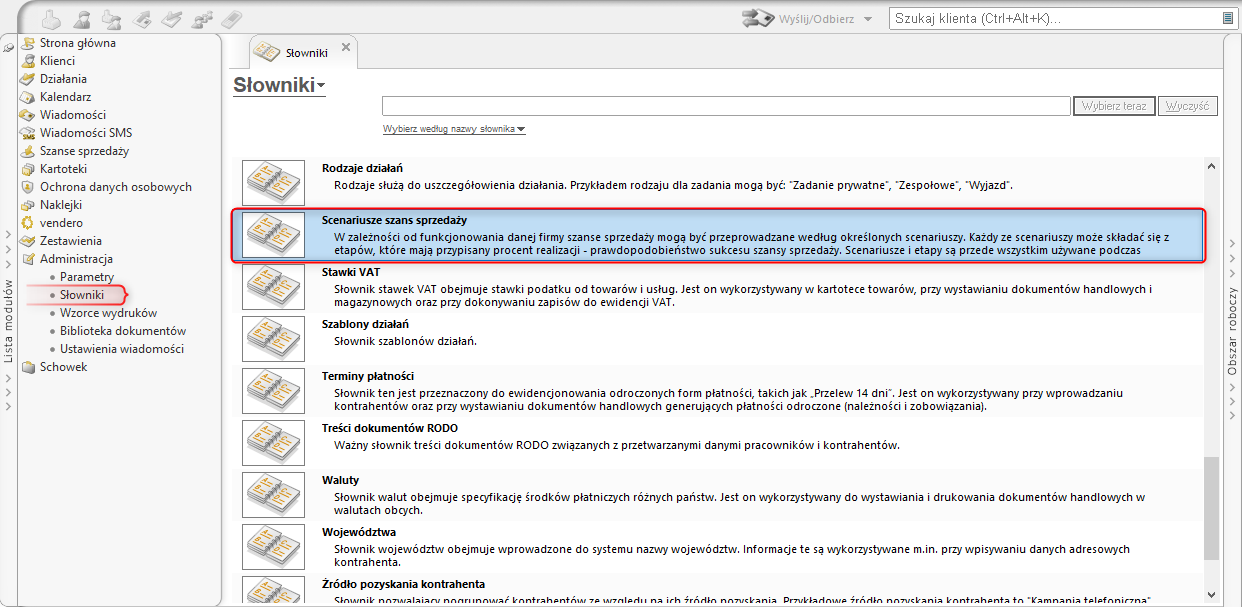Viewport: 1242px width, 607px height.
Task: Click the Stawki VAT dictionary icon
Action: pos(273,287)
